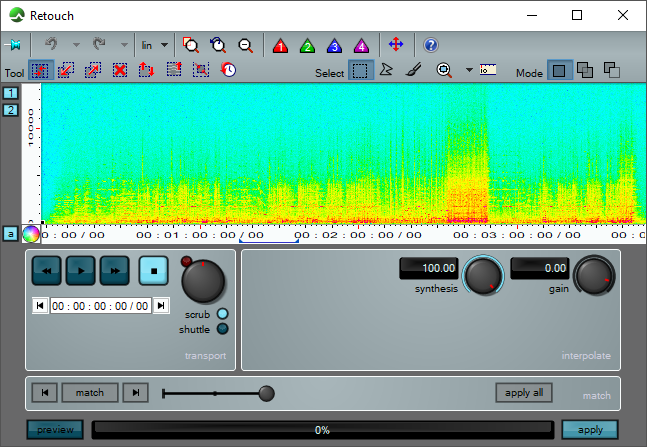Click the green marker 2 icon
Screen dimensions: 647x447
coord(307,45)
